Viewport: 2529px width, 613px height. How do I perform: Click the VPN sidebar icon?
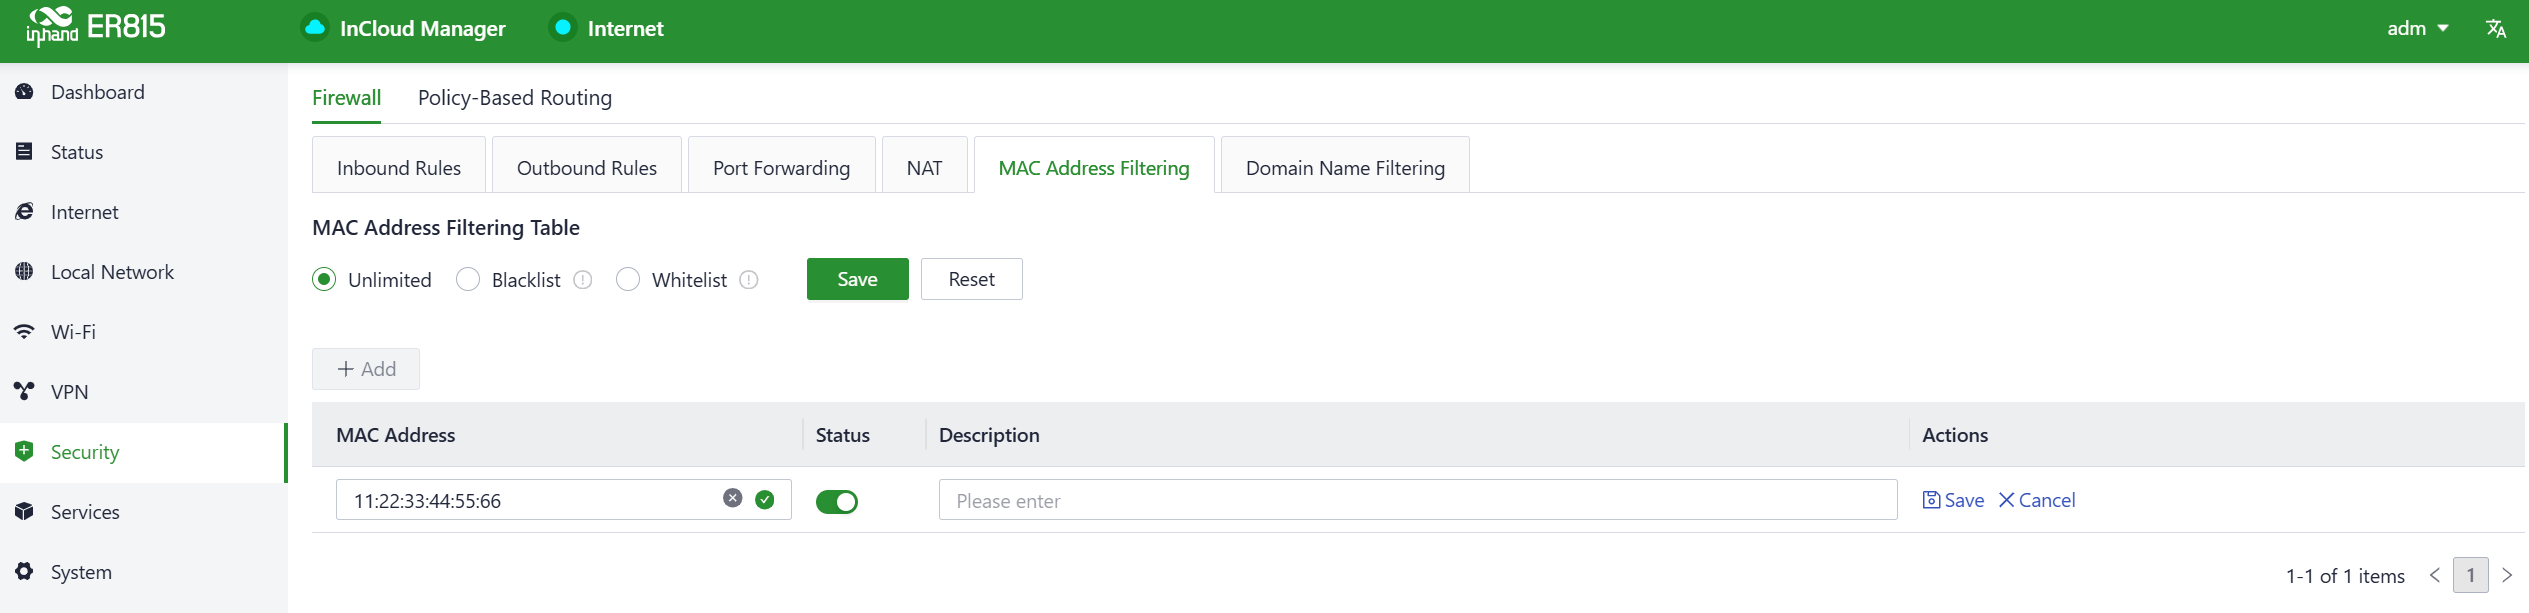[x=25, y=392]
